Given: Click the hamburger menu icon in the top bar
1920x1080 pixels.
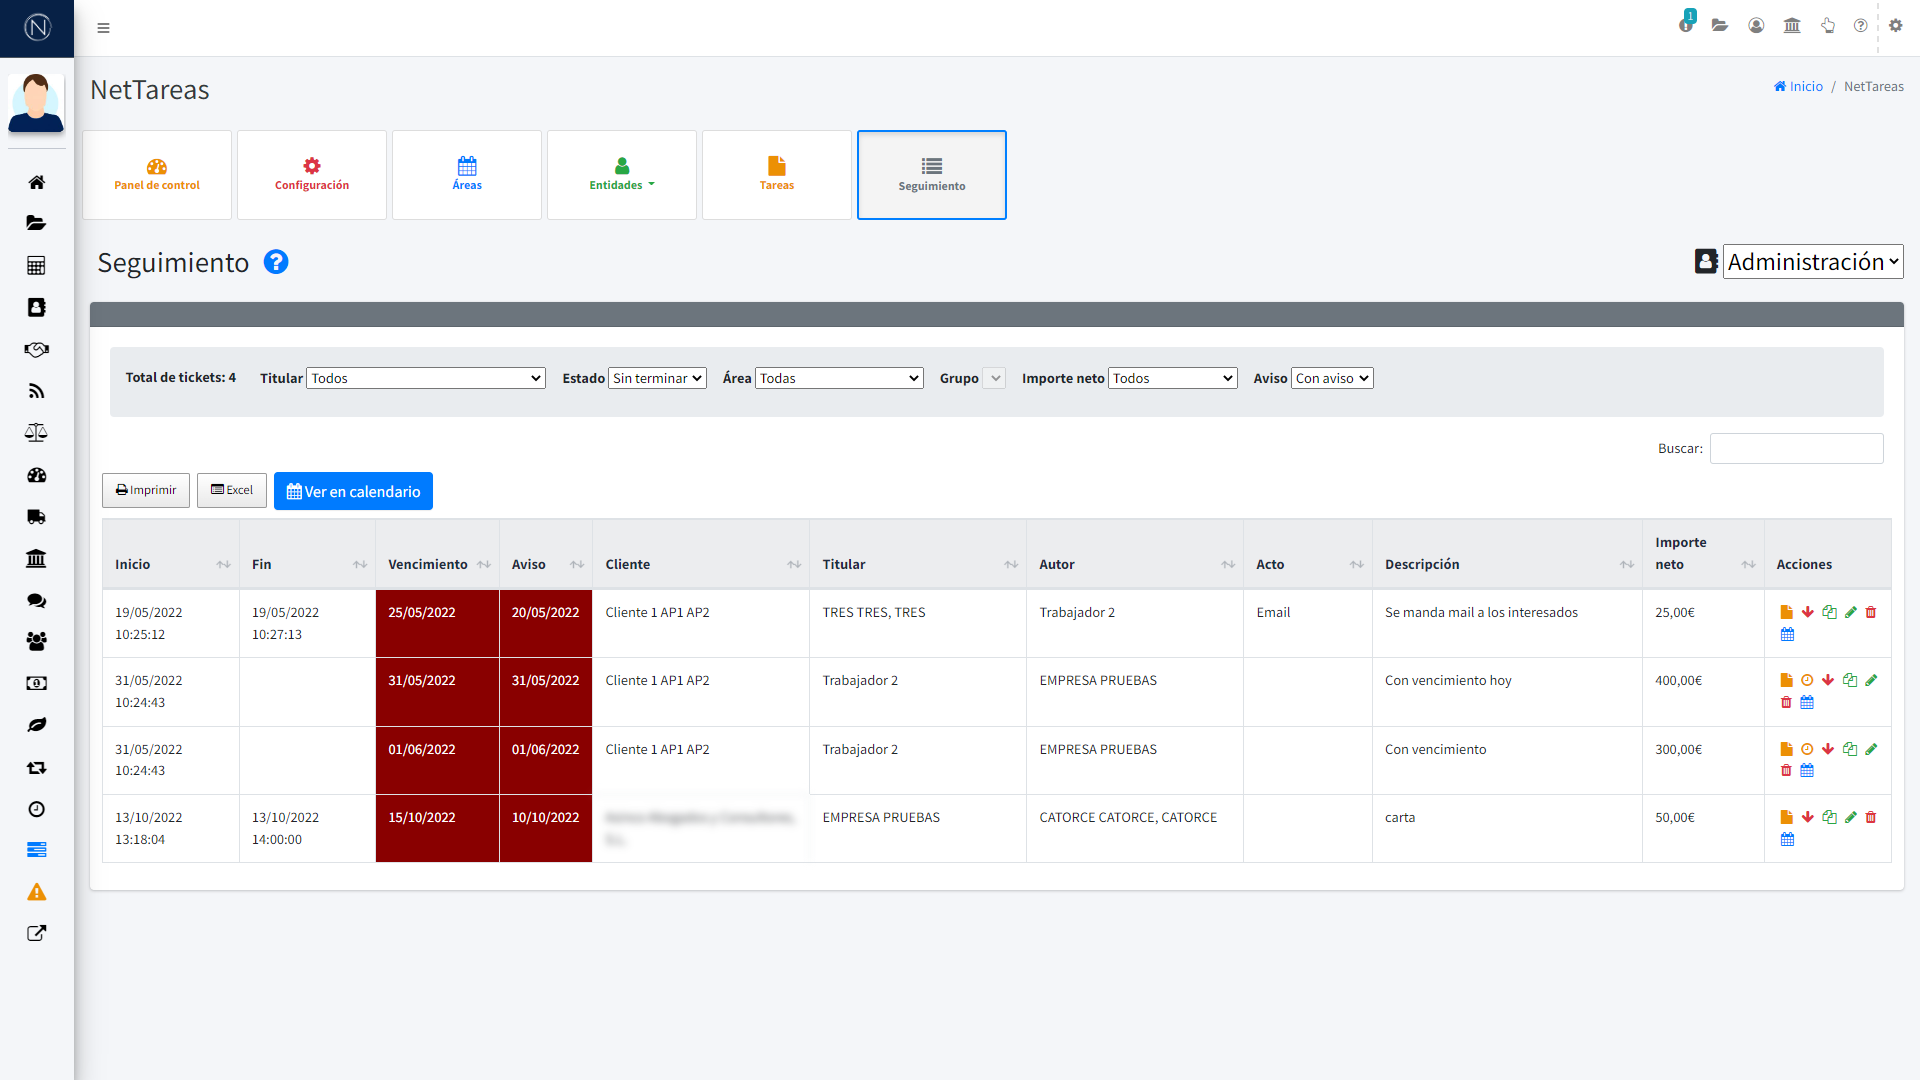Looking at the screenshot, I should 103,28.
